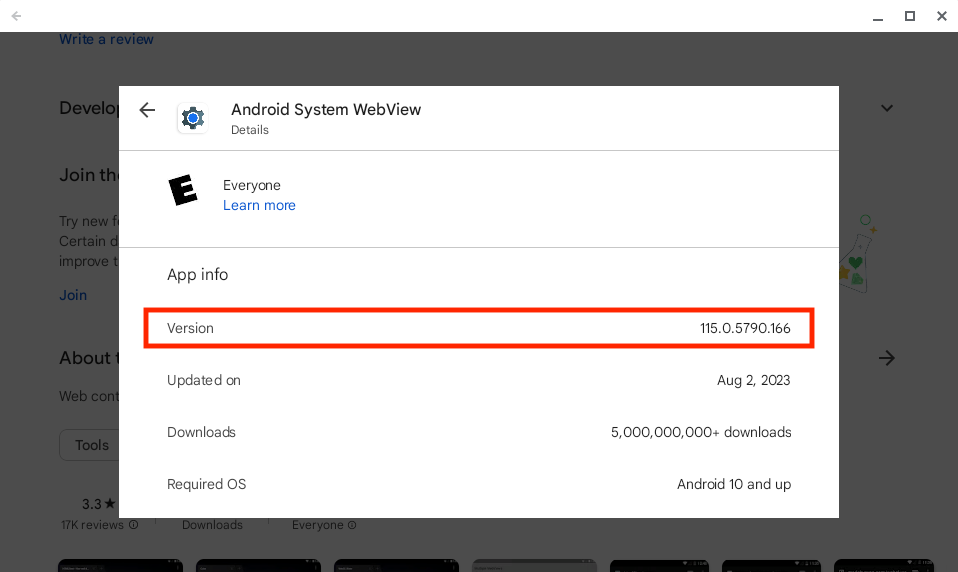The image size is (958, 572).
Task: Click the Version label
Action: [190, 328]
